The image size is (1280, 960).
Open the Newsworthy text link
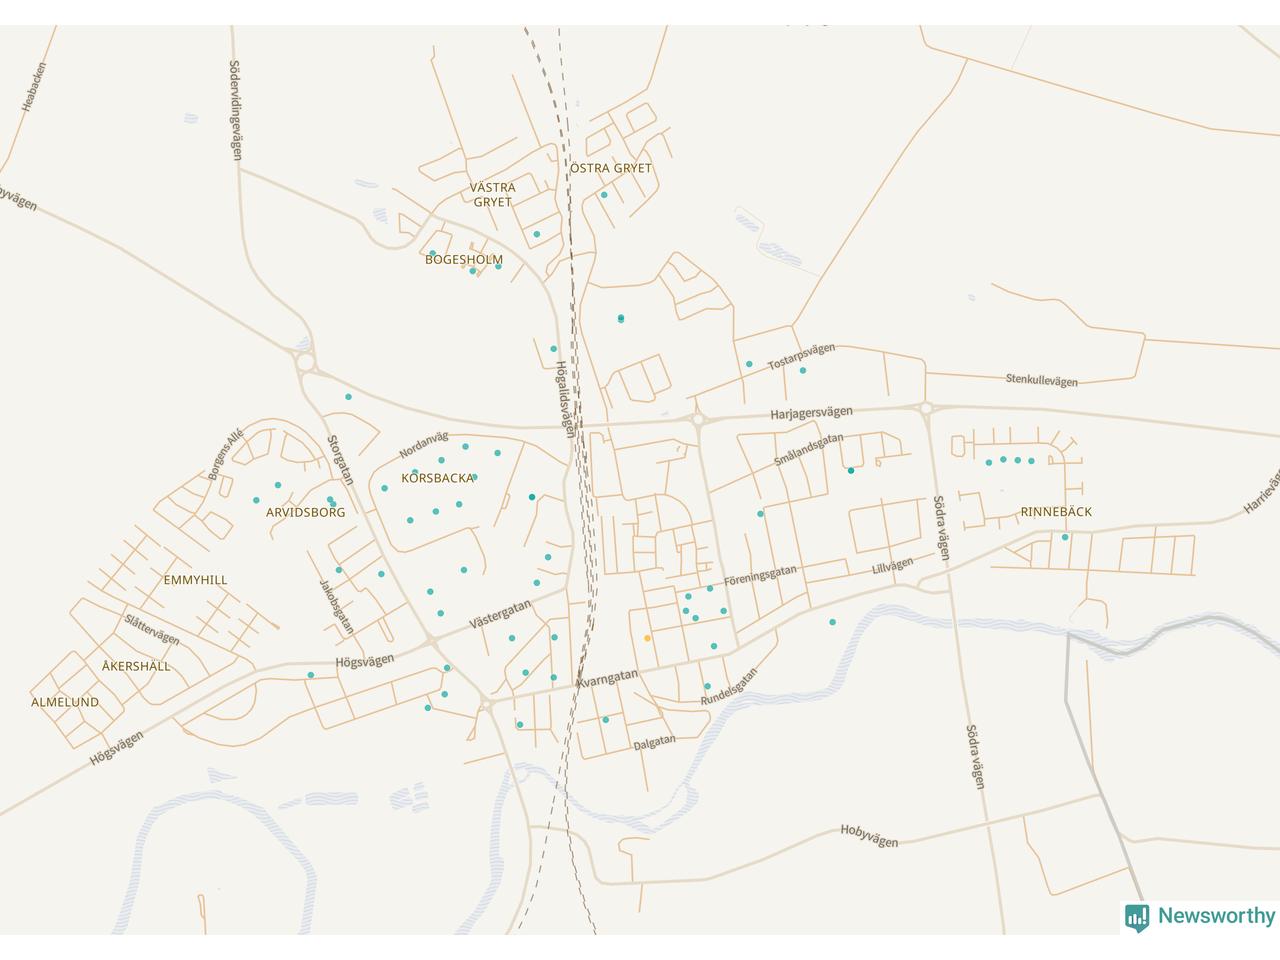pos(1216,916)
